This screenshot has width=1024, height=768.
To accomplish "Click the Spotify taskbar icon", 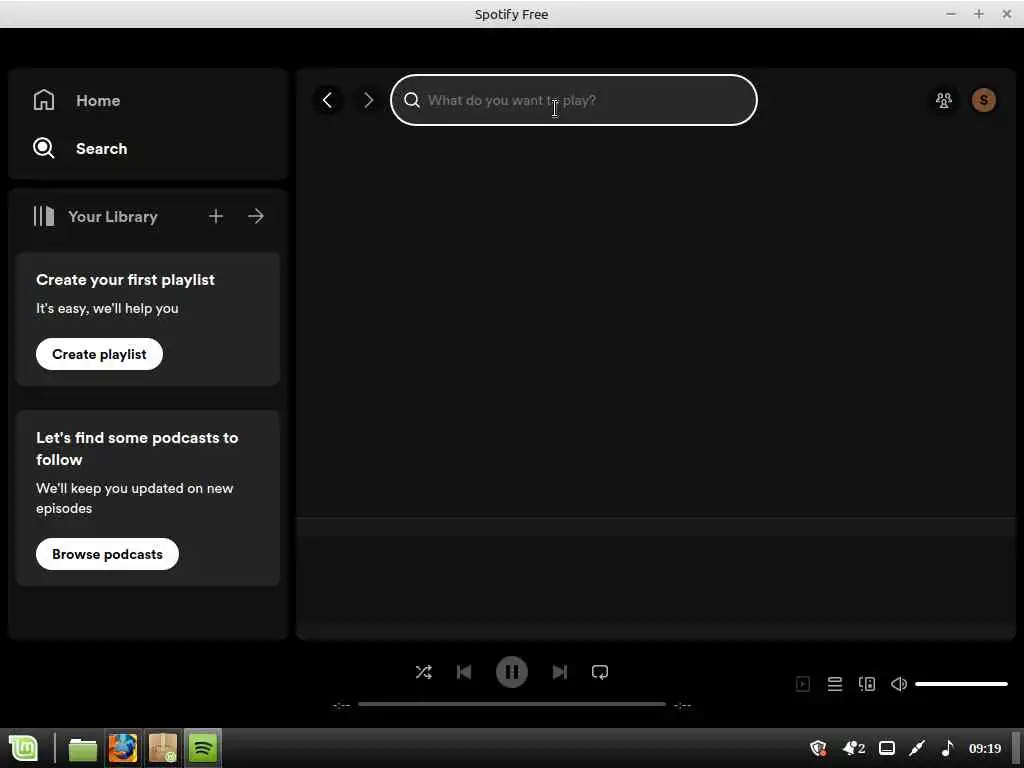I will [x=202, y=748].
